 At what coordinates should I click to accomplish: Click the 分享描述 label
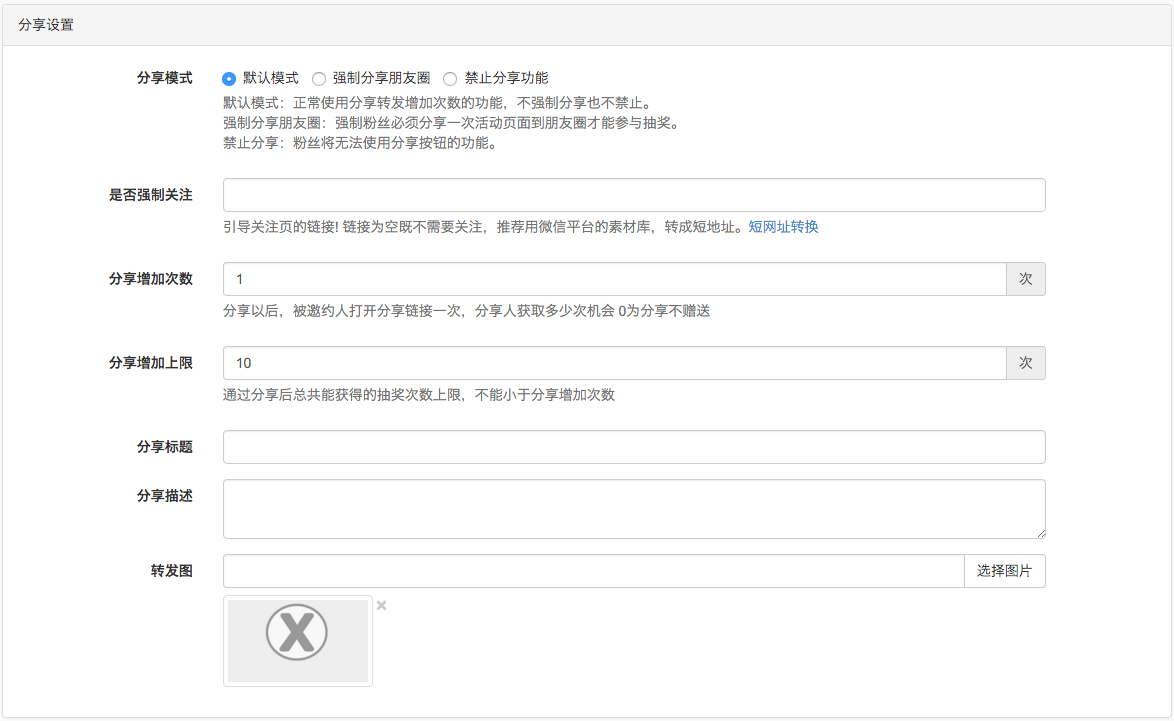pyautogui.click(x=165, y=496)
